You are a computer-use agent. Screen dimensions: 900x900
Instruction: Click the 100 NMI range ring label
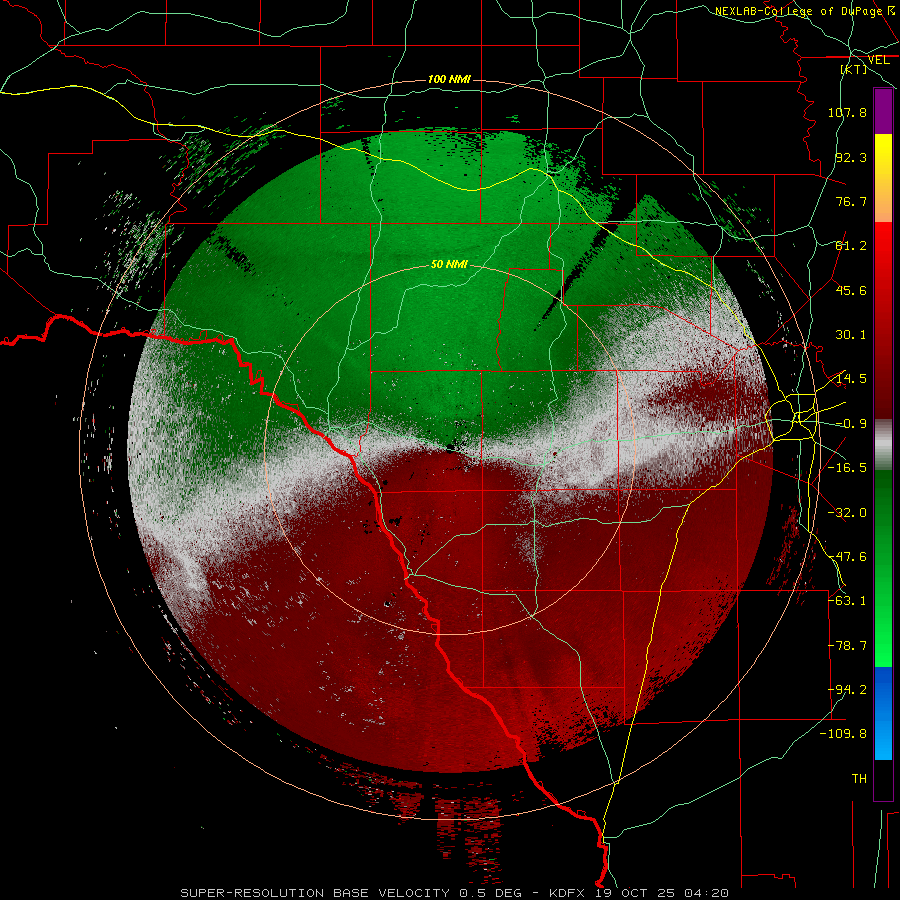[x=449, y=79]
